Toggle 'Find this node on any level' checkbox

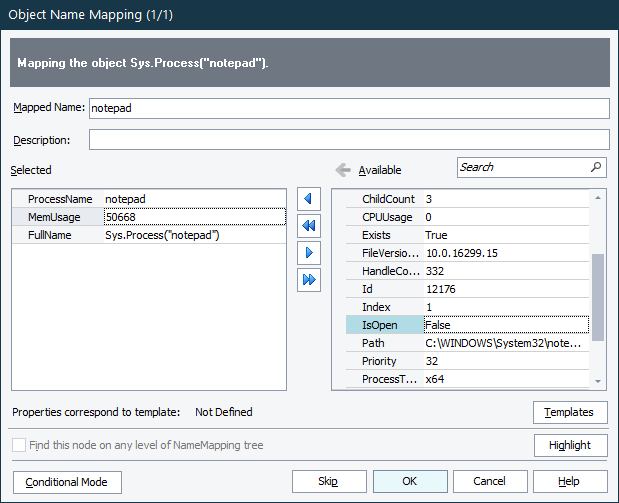click(x=20, y=445)
